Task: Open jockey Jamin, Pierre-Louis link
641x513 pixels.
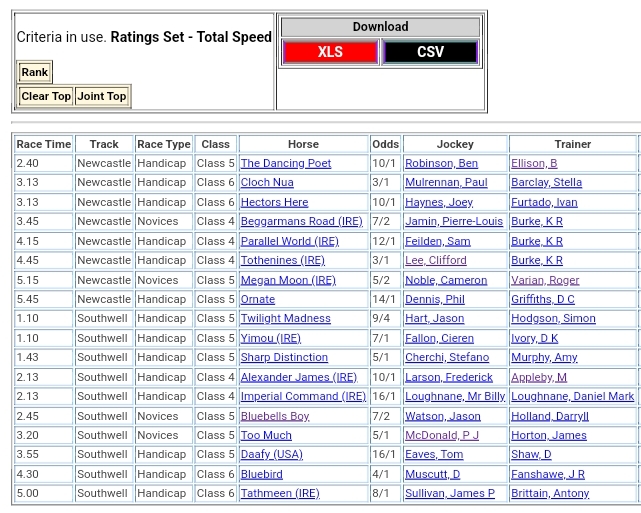Action: tap(453, 222)
